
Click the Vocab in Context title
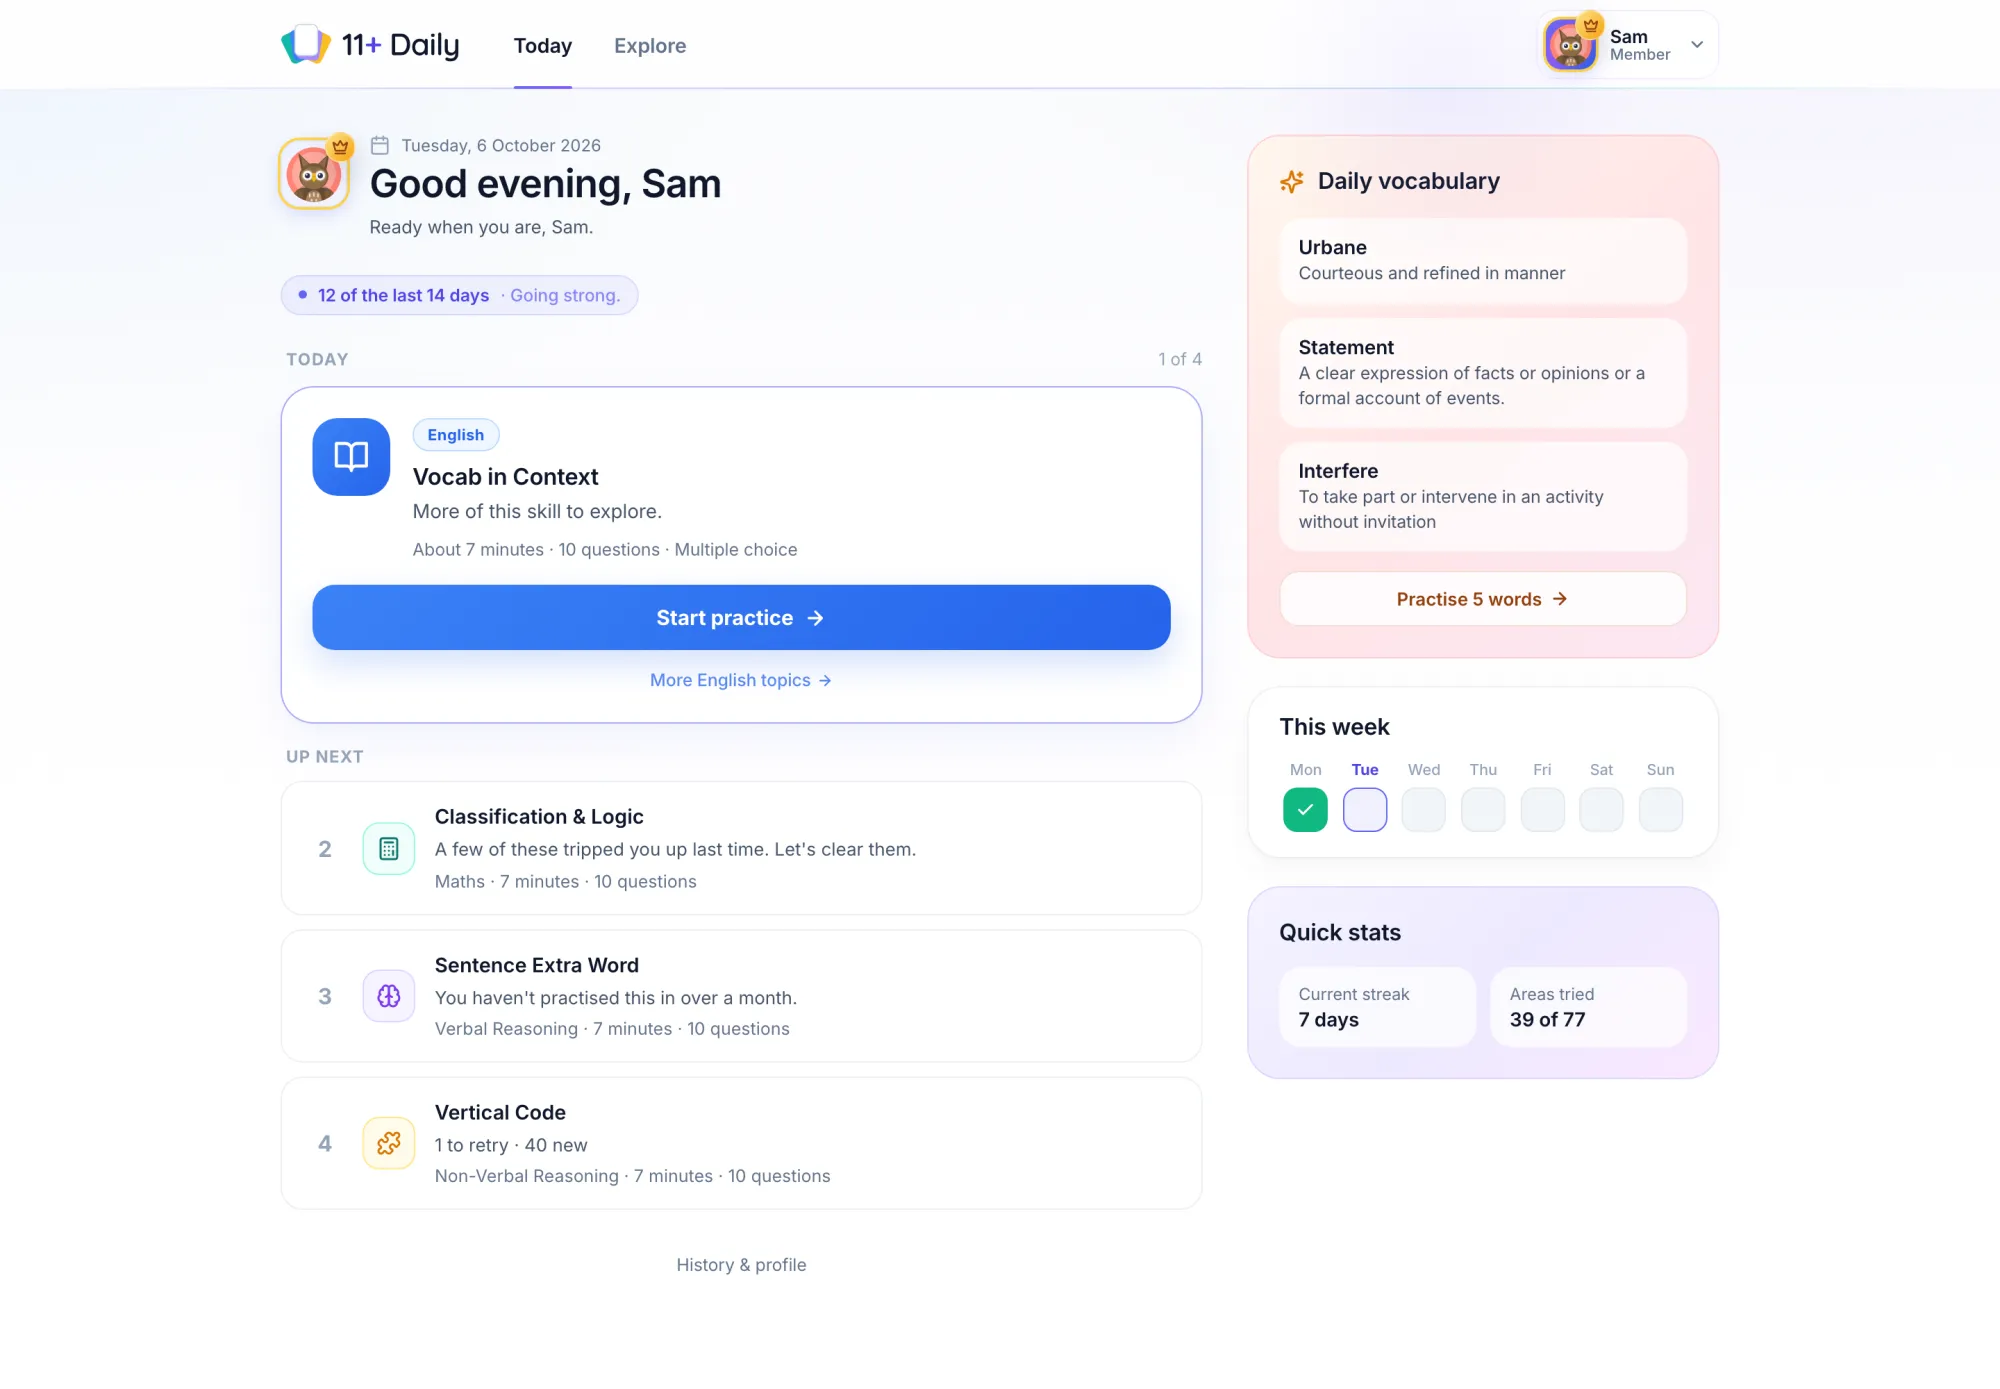tap(506, 477)
